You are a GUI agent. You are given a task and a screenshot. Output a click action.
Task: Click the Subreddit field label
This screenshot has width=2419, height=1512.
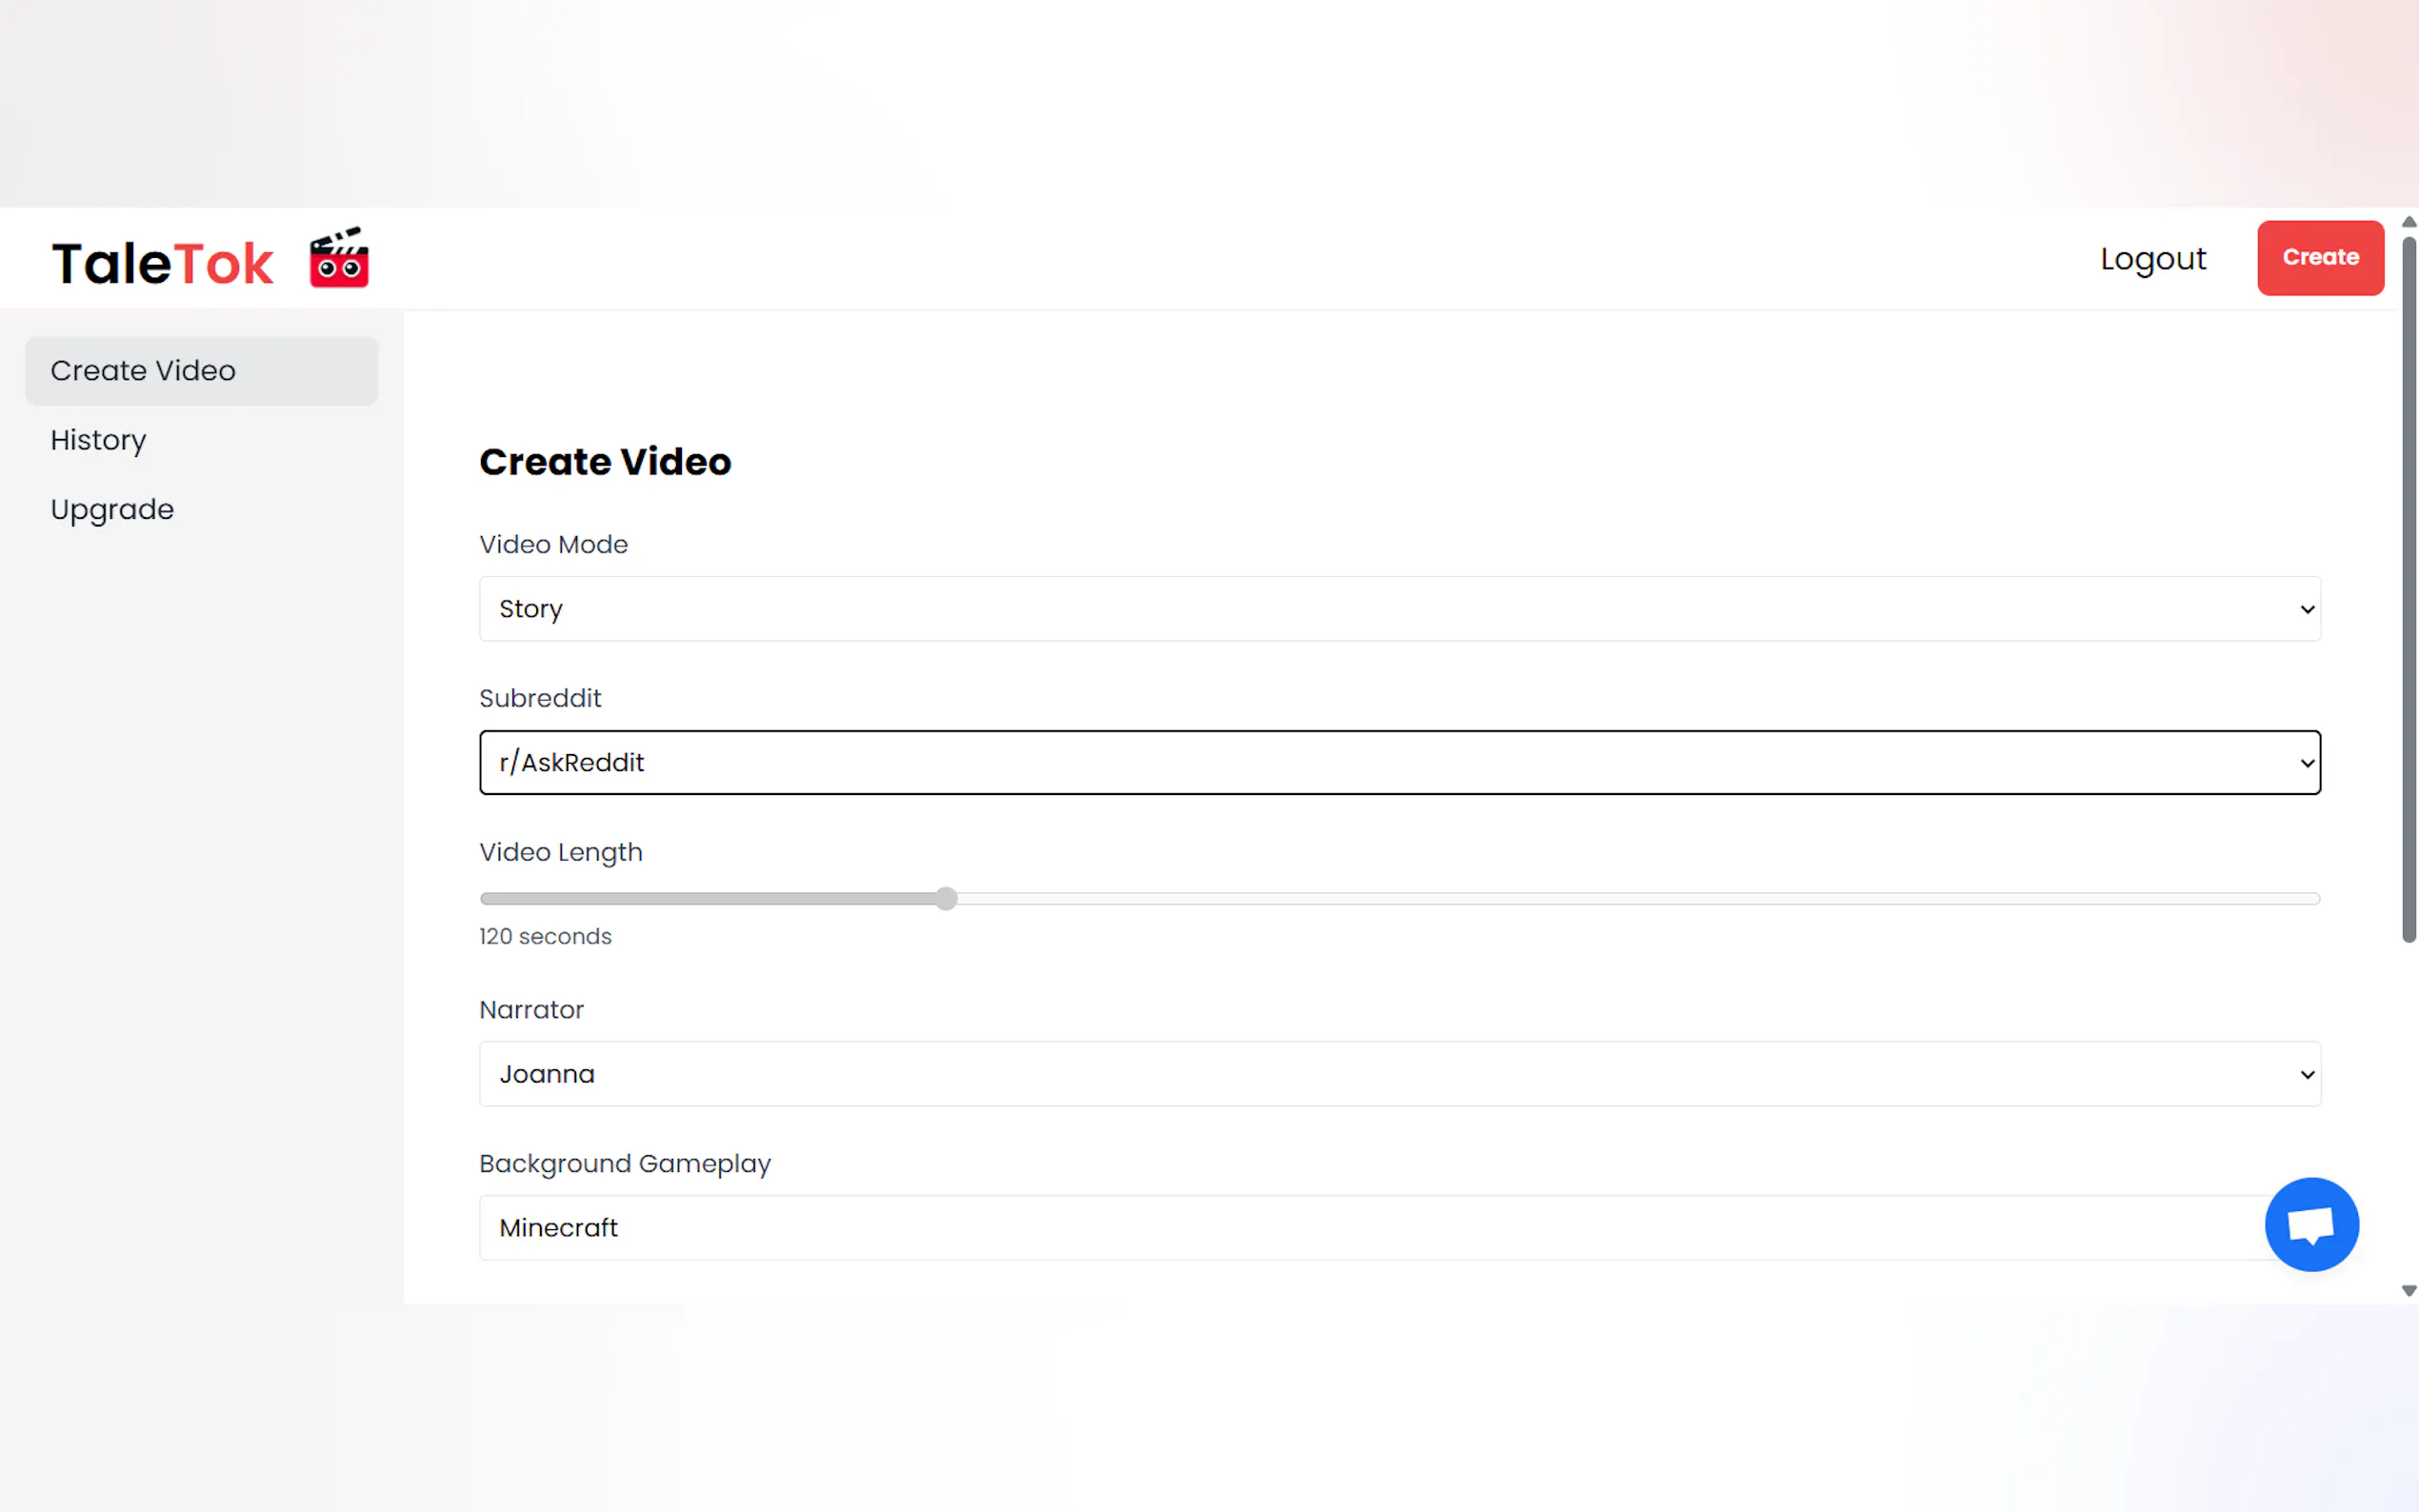point(540,699)
